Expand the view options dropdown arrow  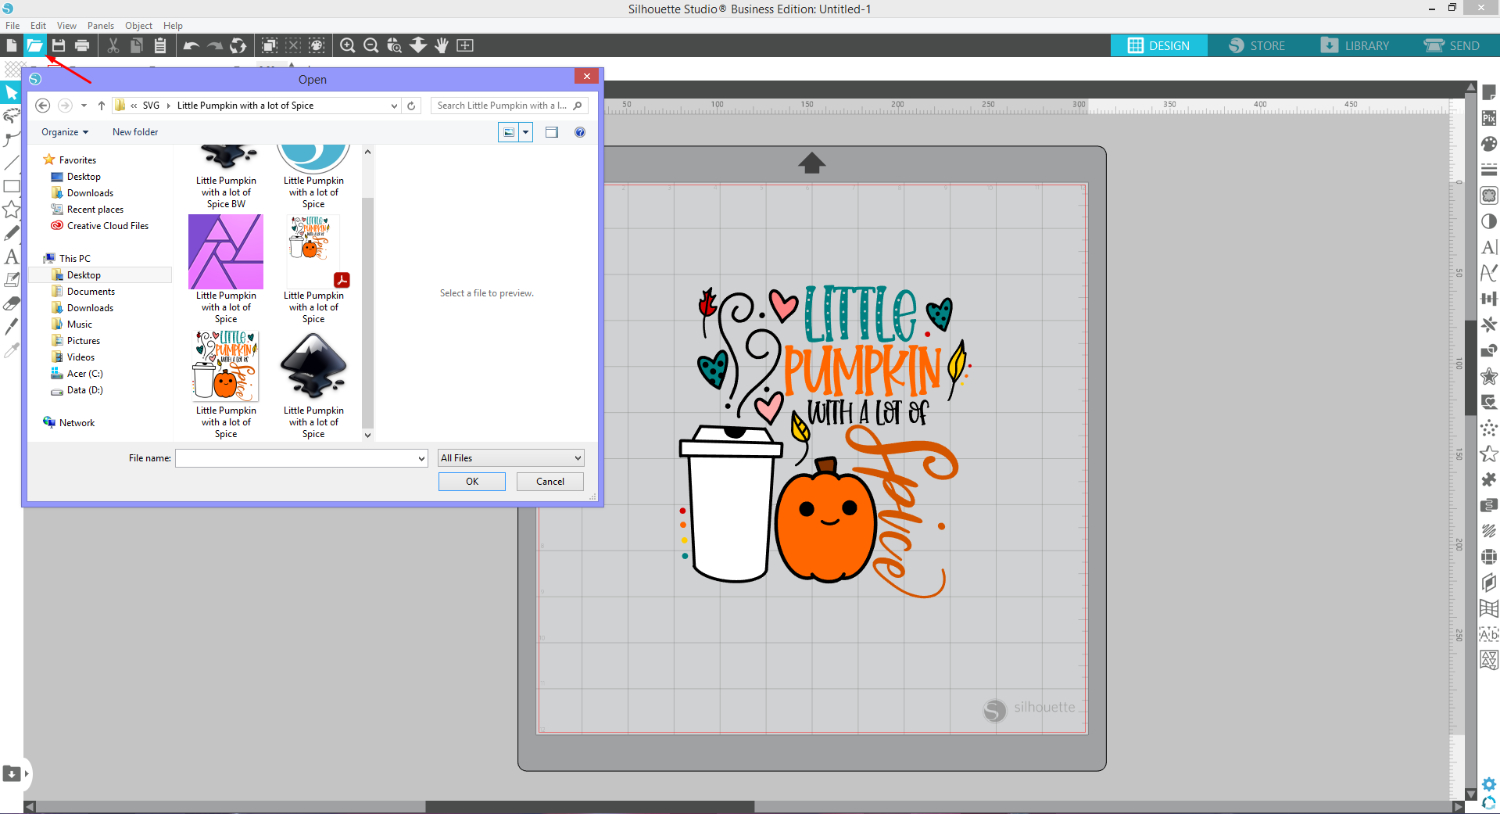pyautogui.click(x=525, y=132)
